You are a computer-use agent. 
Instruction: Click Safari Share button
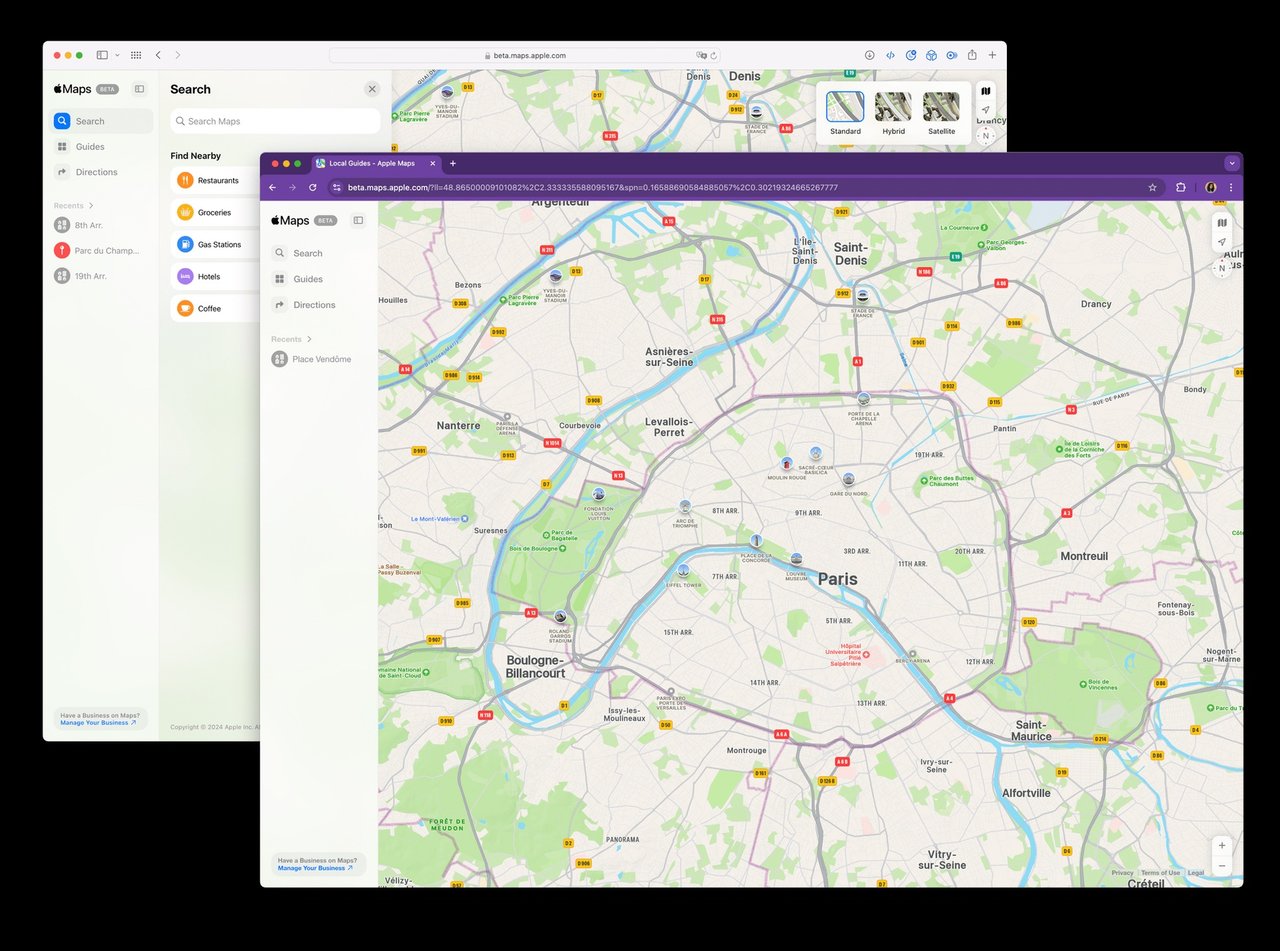click(971, 55)
